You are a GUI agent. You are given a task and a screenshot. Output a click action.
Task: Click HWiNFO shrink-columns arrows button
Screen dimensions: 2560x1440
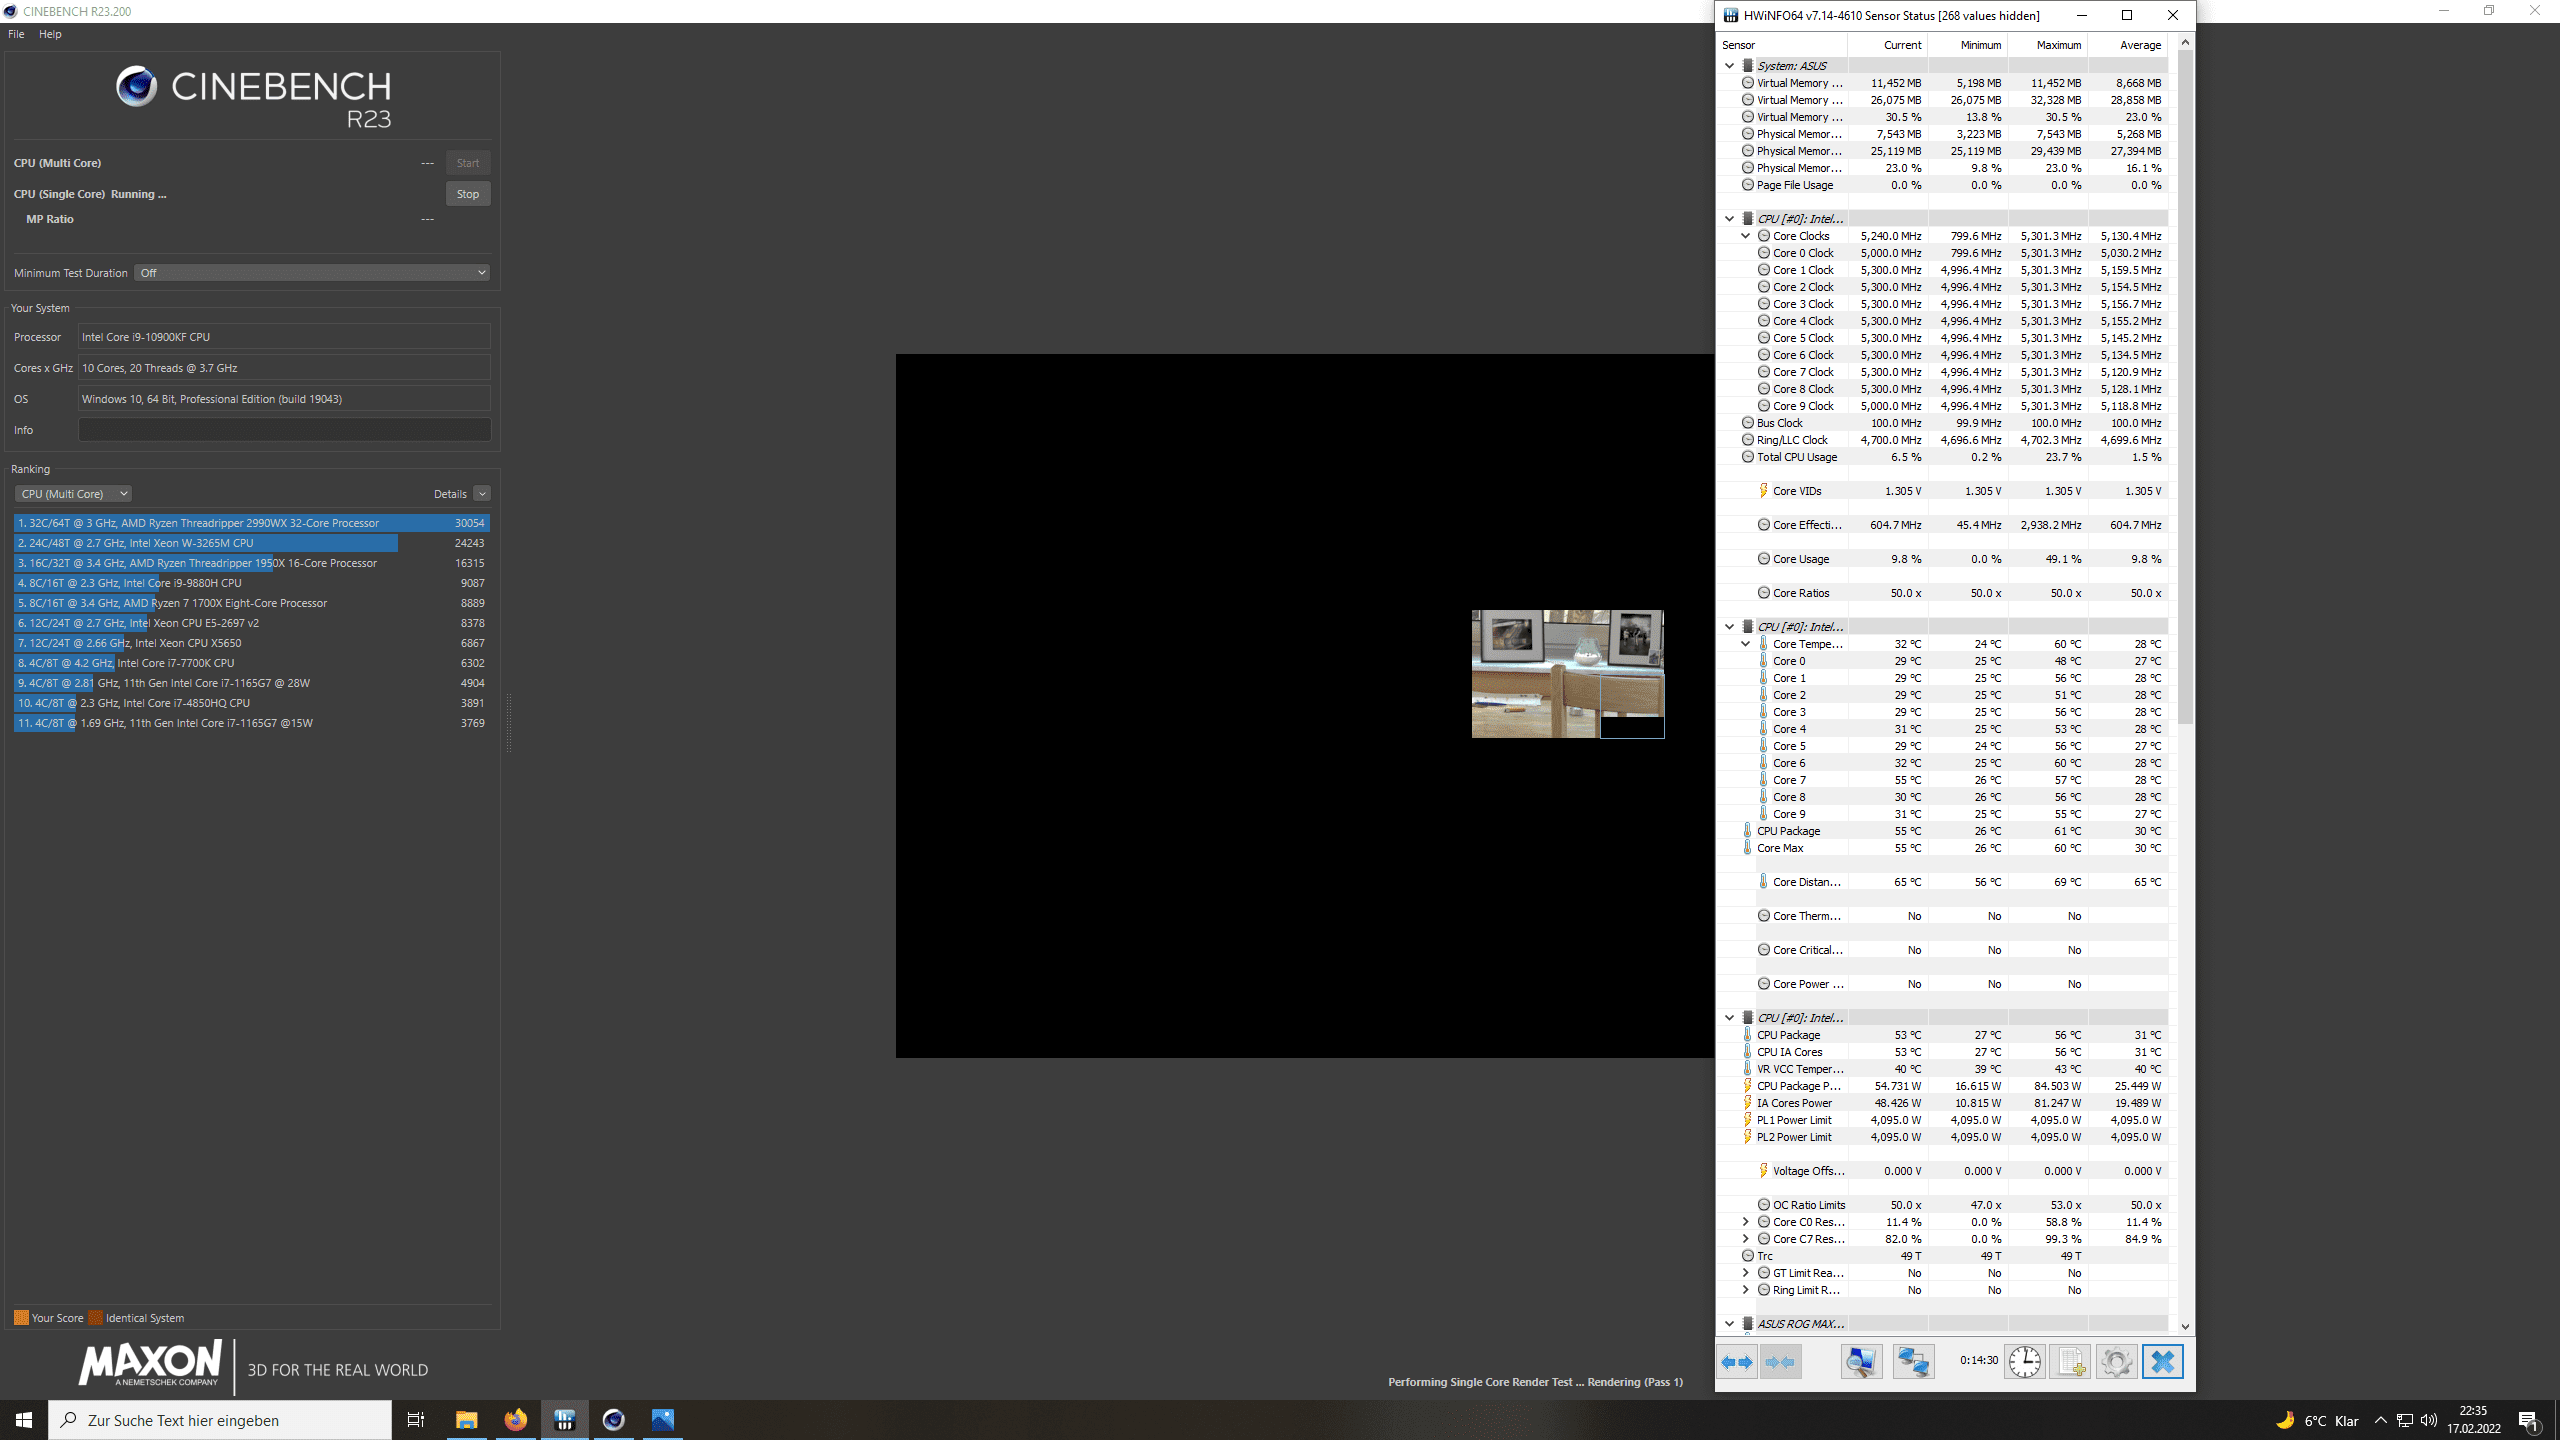pos(1781,1362)
